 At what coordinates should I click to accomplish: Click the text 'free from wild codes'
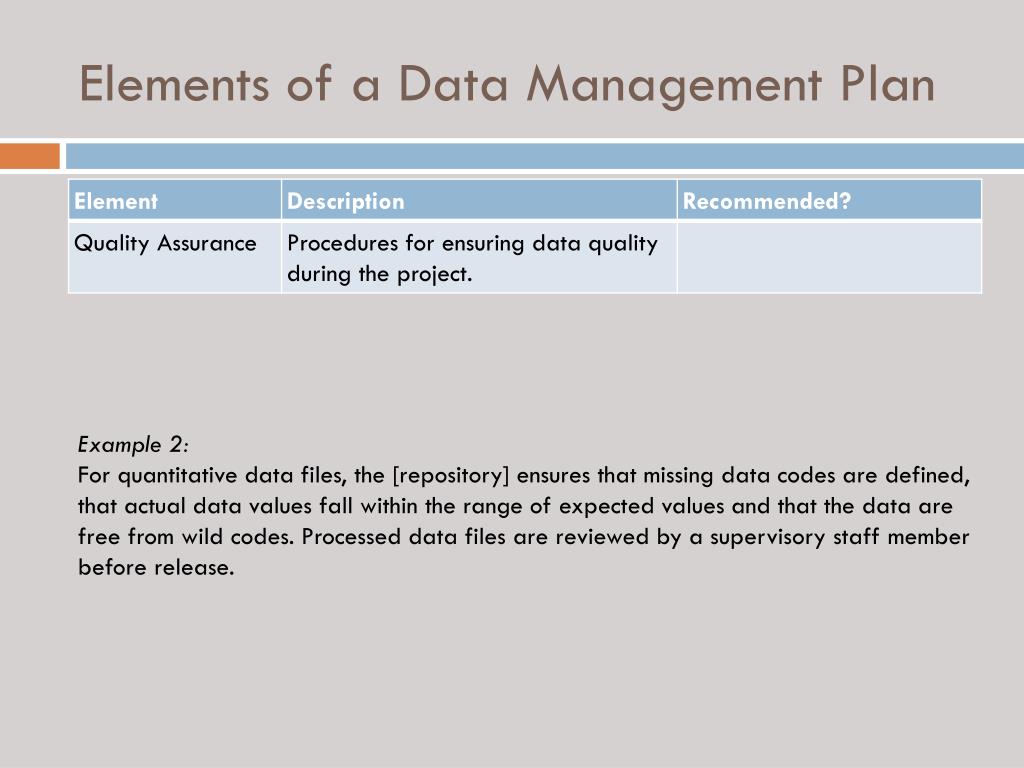[x=185, y=537]
